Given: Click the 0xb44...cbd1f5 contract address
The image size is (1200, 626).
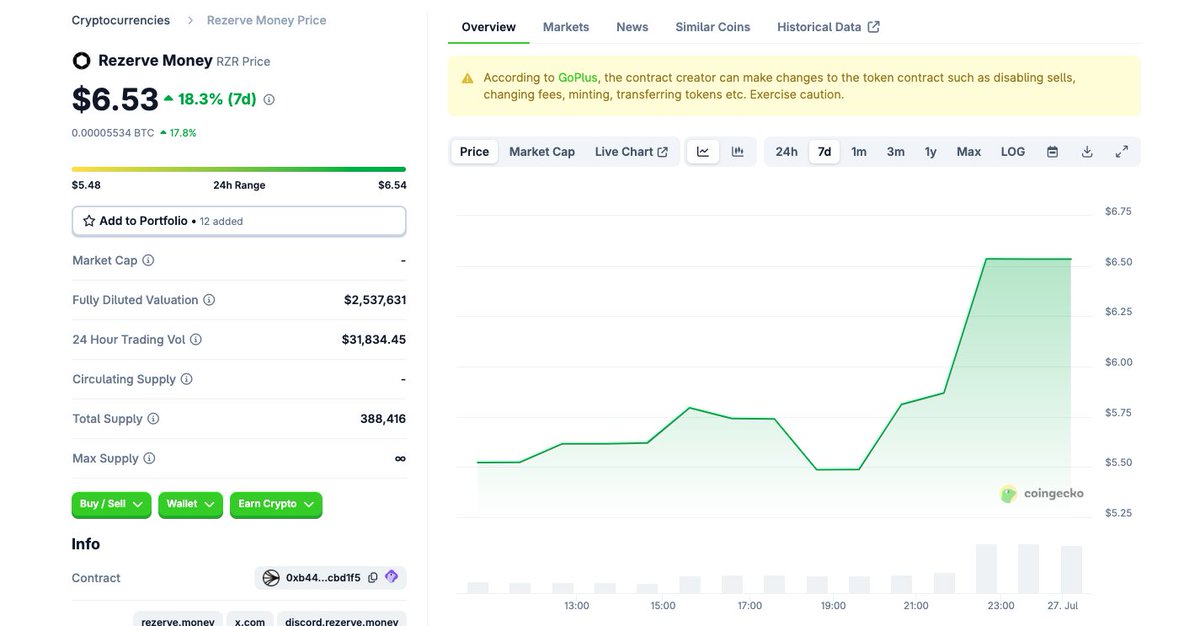Looking at the screenshot, I should [x=323, y=578].
